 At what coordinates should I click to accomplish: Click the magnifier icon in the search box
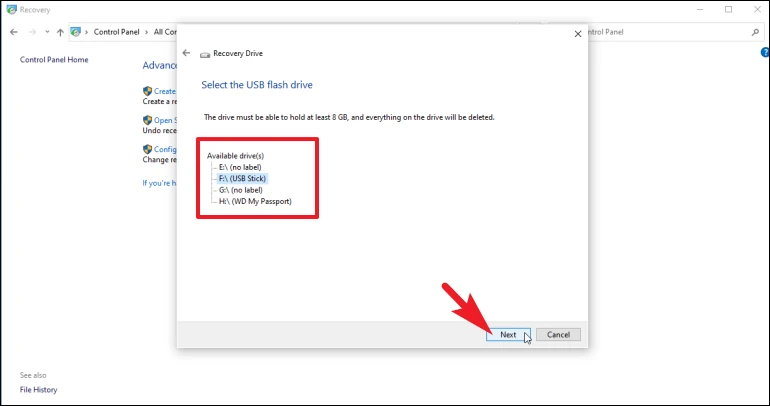pos(755,32)
